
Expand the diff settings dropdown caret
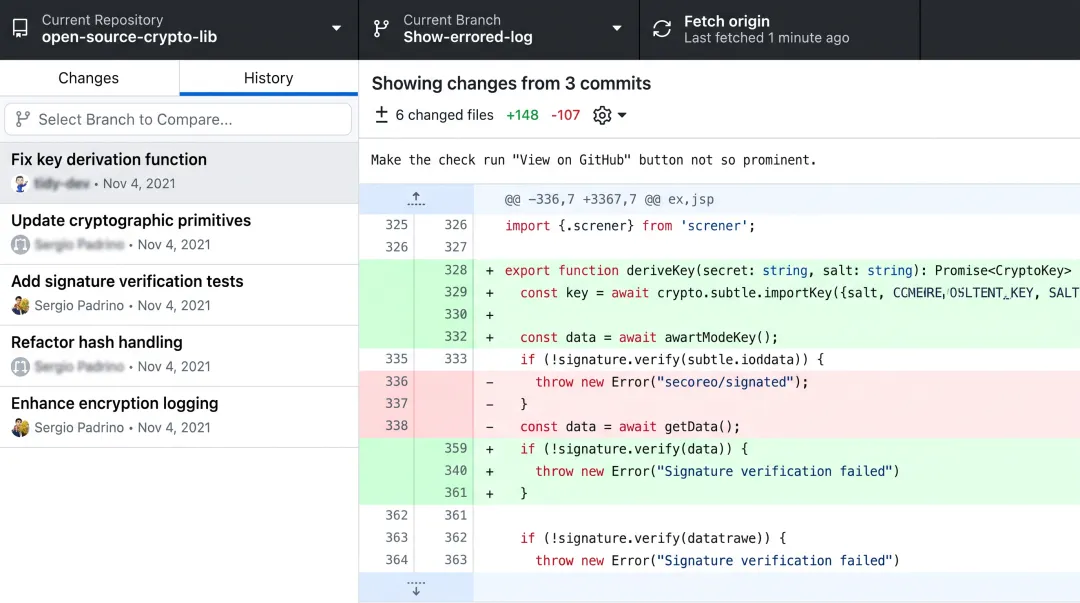622,115
